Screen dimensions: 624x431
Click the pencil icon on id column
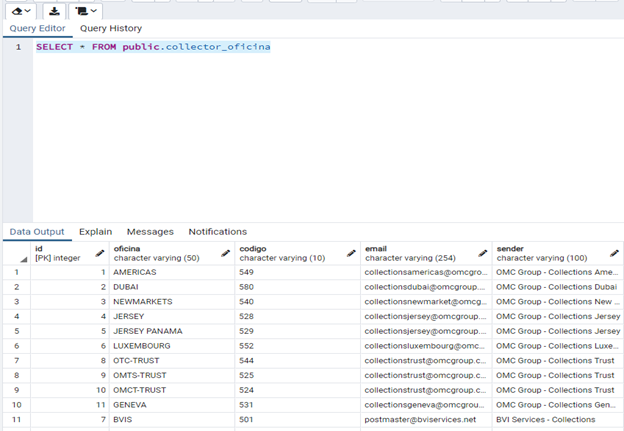pos(99,253)
